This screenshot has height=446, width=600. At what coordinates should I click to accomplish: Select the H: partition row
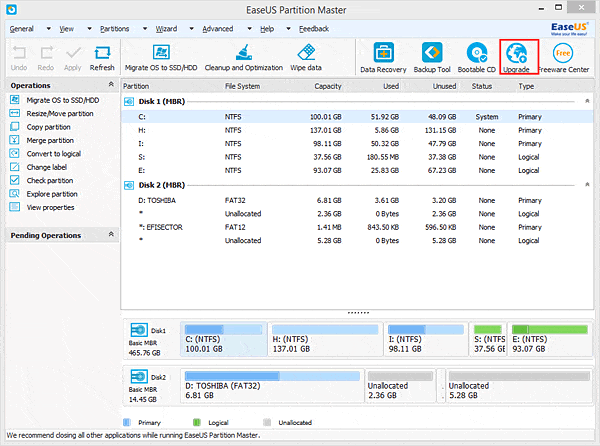pos(357,130)
